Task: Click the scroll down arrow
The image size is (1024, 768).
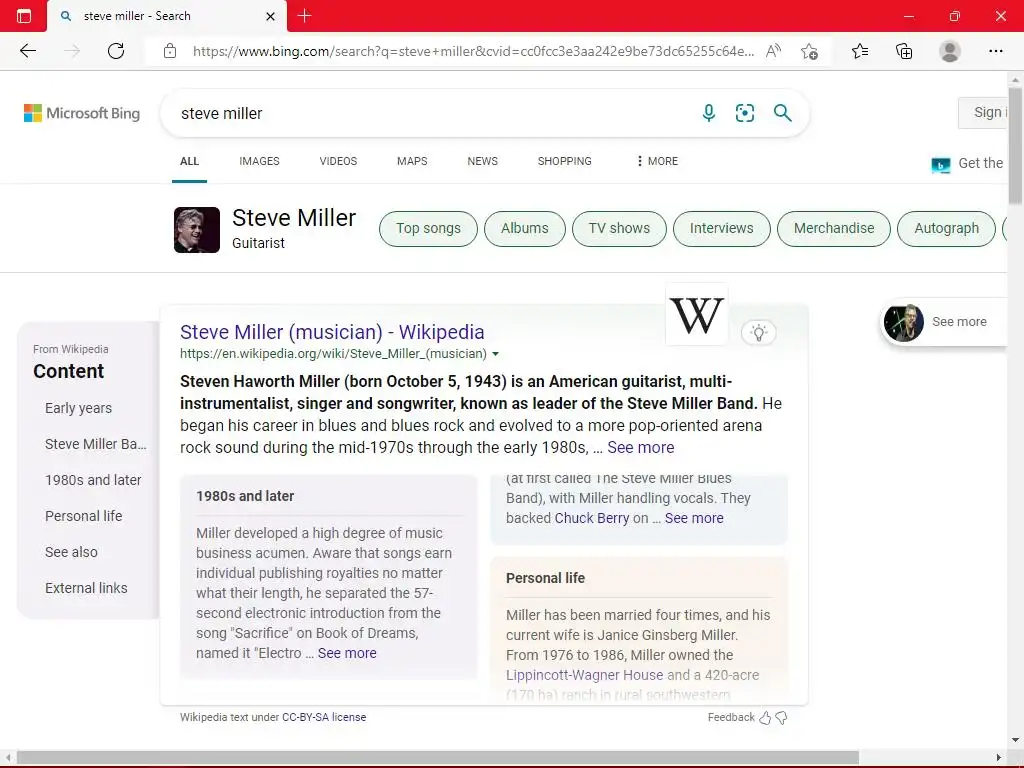Action: [x=1015, y=740]
